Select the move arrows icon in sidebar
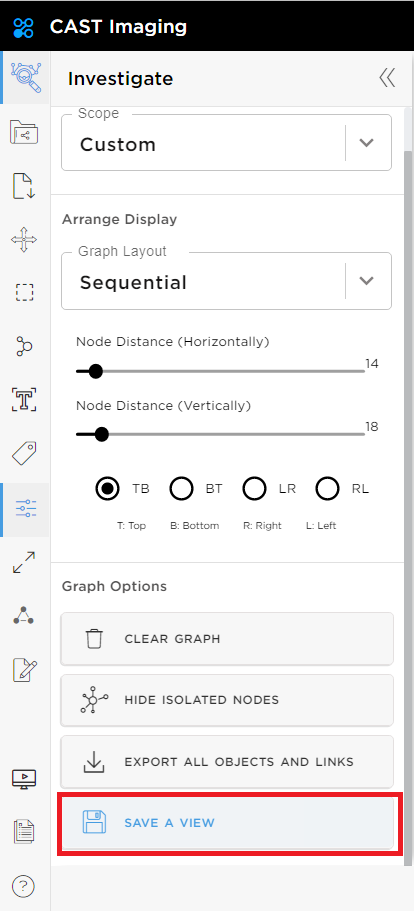414x911 pixels. (x=24, y=239)
